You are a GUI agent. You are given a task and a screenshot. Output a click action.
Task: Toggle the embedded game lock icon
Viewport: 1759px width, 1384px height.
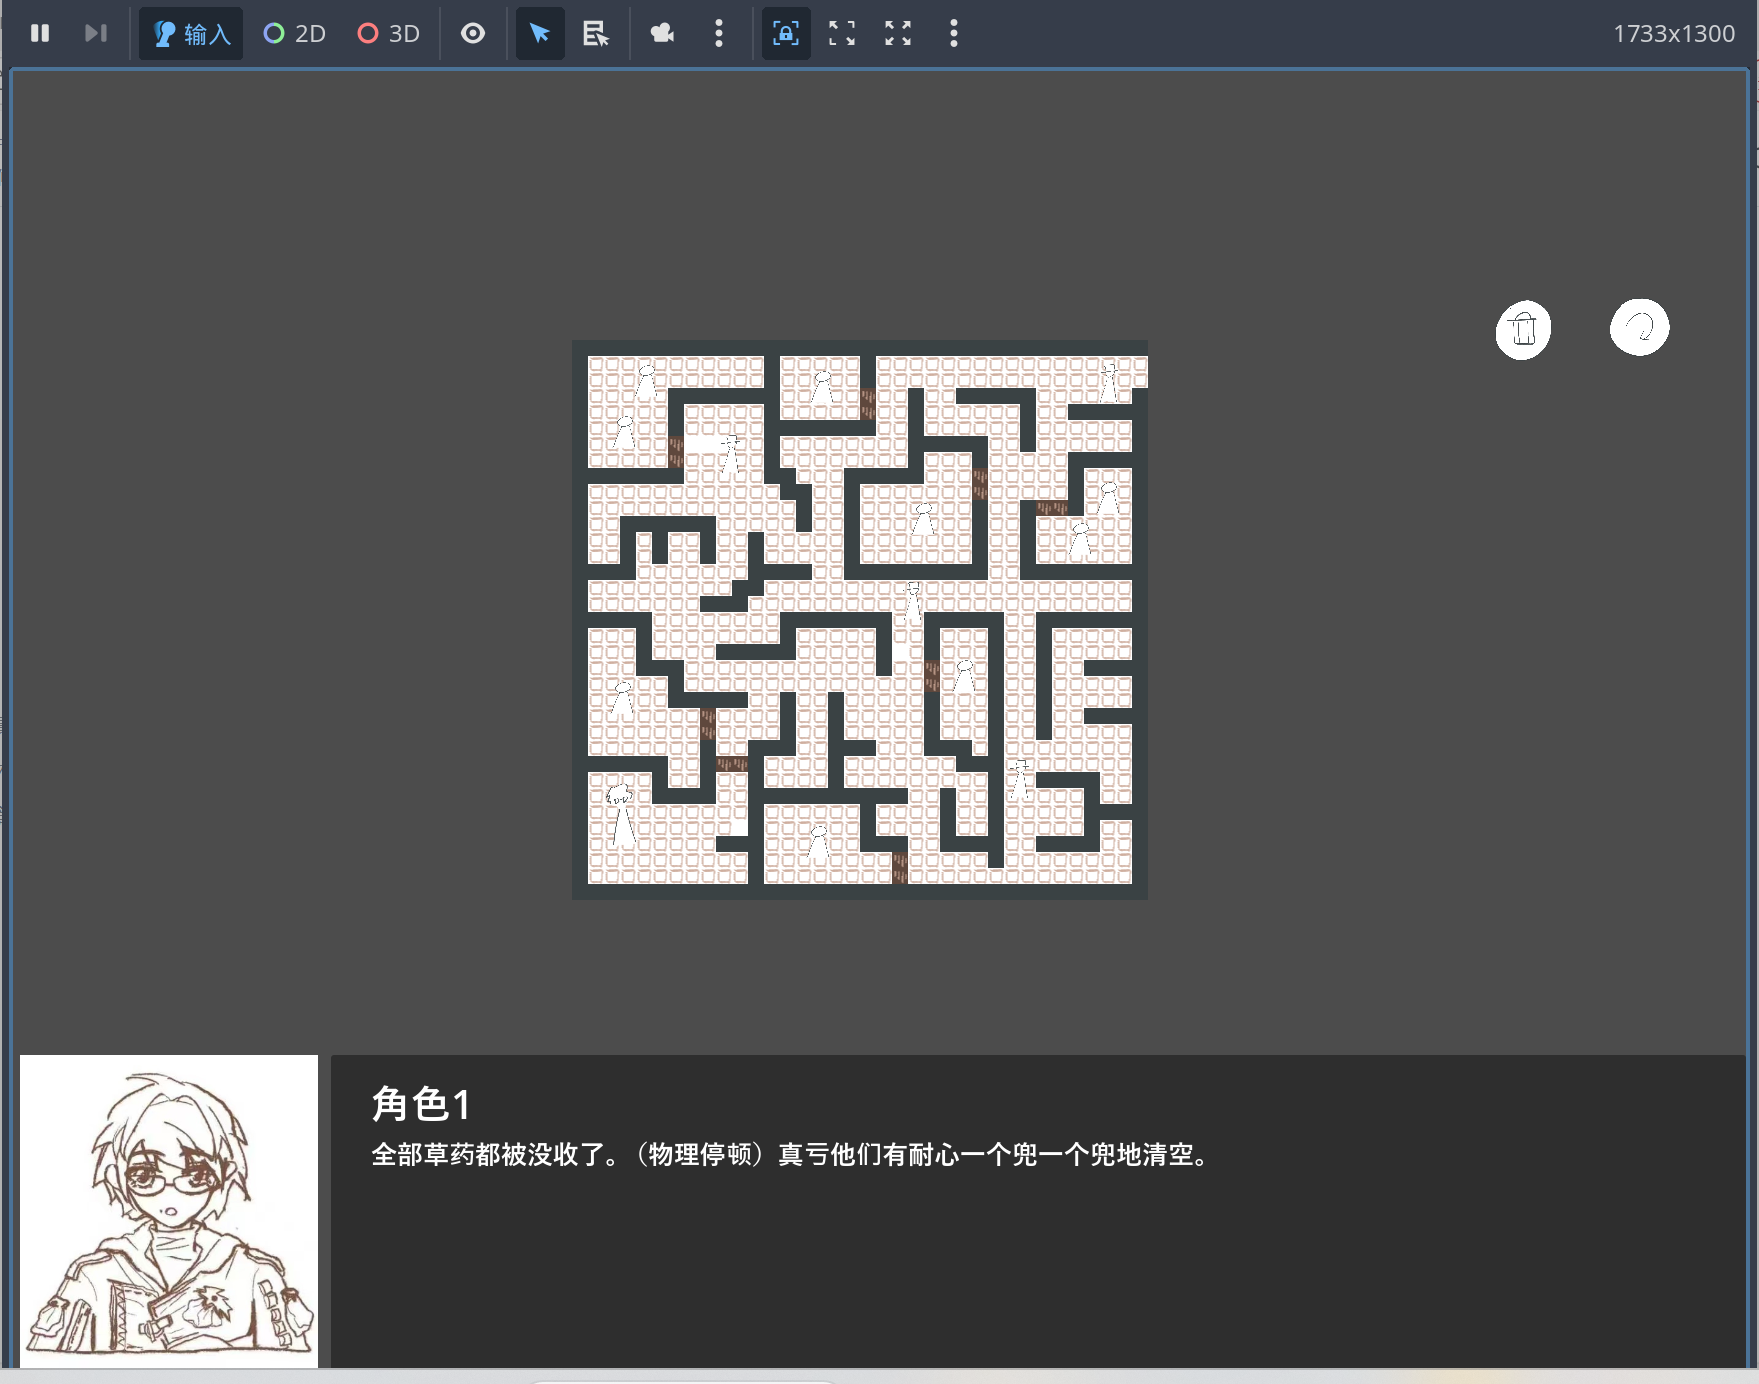[x=786, y=33]
